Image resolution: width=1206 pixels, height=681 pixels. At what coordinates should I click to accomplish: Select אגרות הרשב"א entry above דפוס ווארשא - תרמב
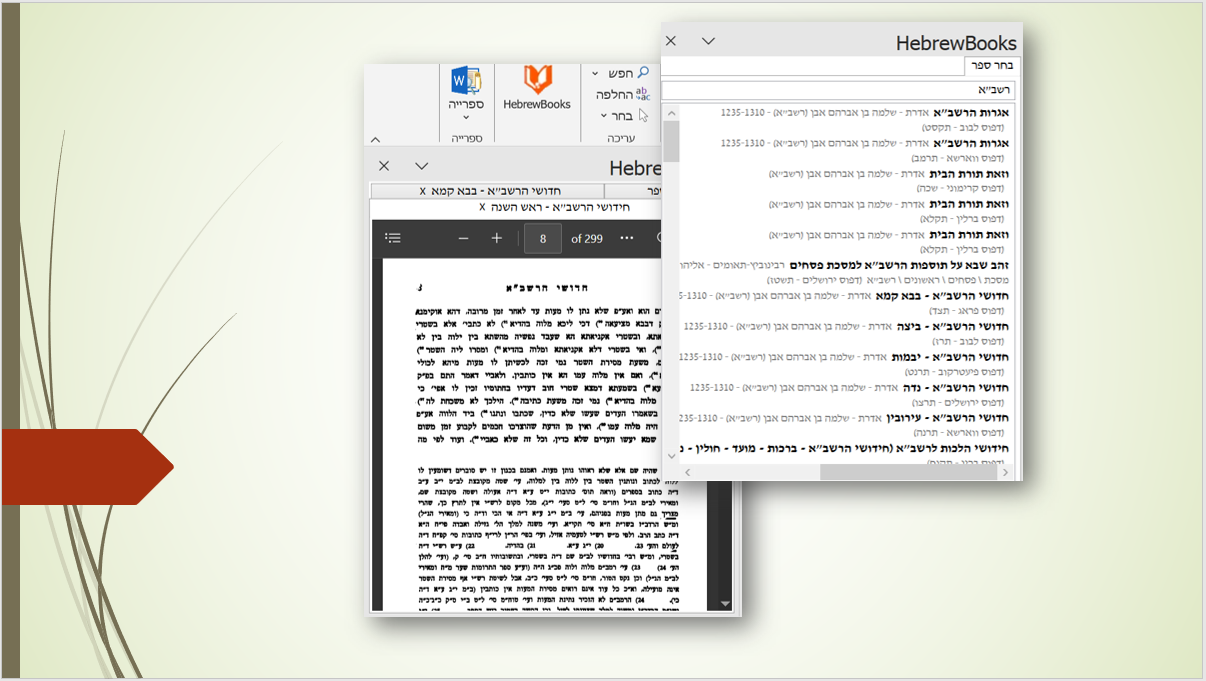pyautogui.click(x=971, y=143)
